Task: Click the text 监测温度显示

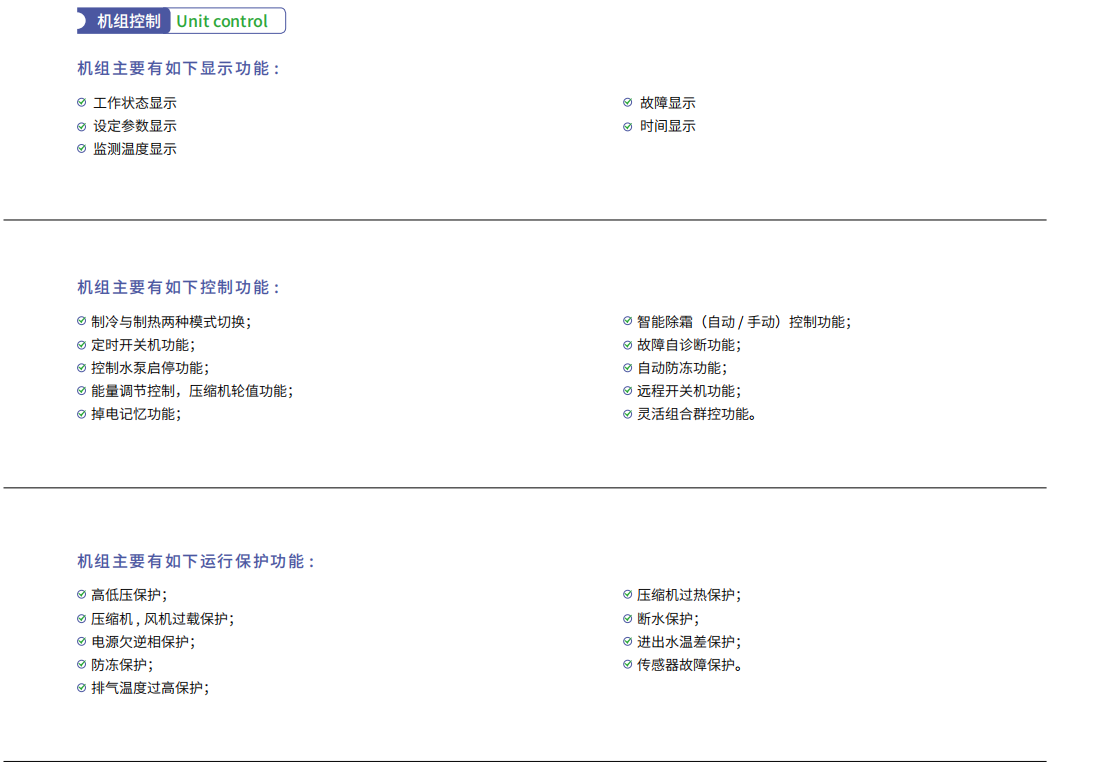Action: (135, 149)
